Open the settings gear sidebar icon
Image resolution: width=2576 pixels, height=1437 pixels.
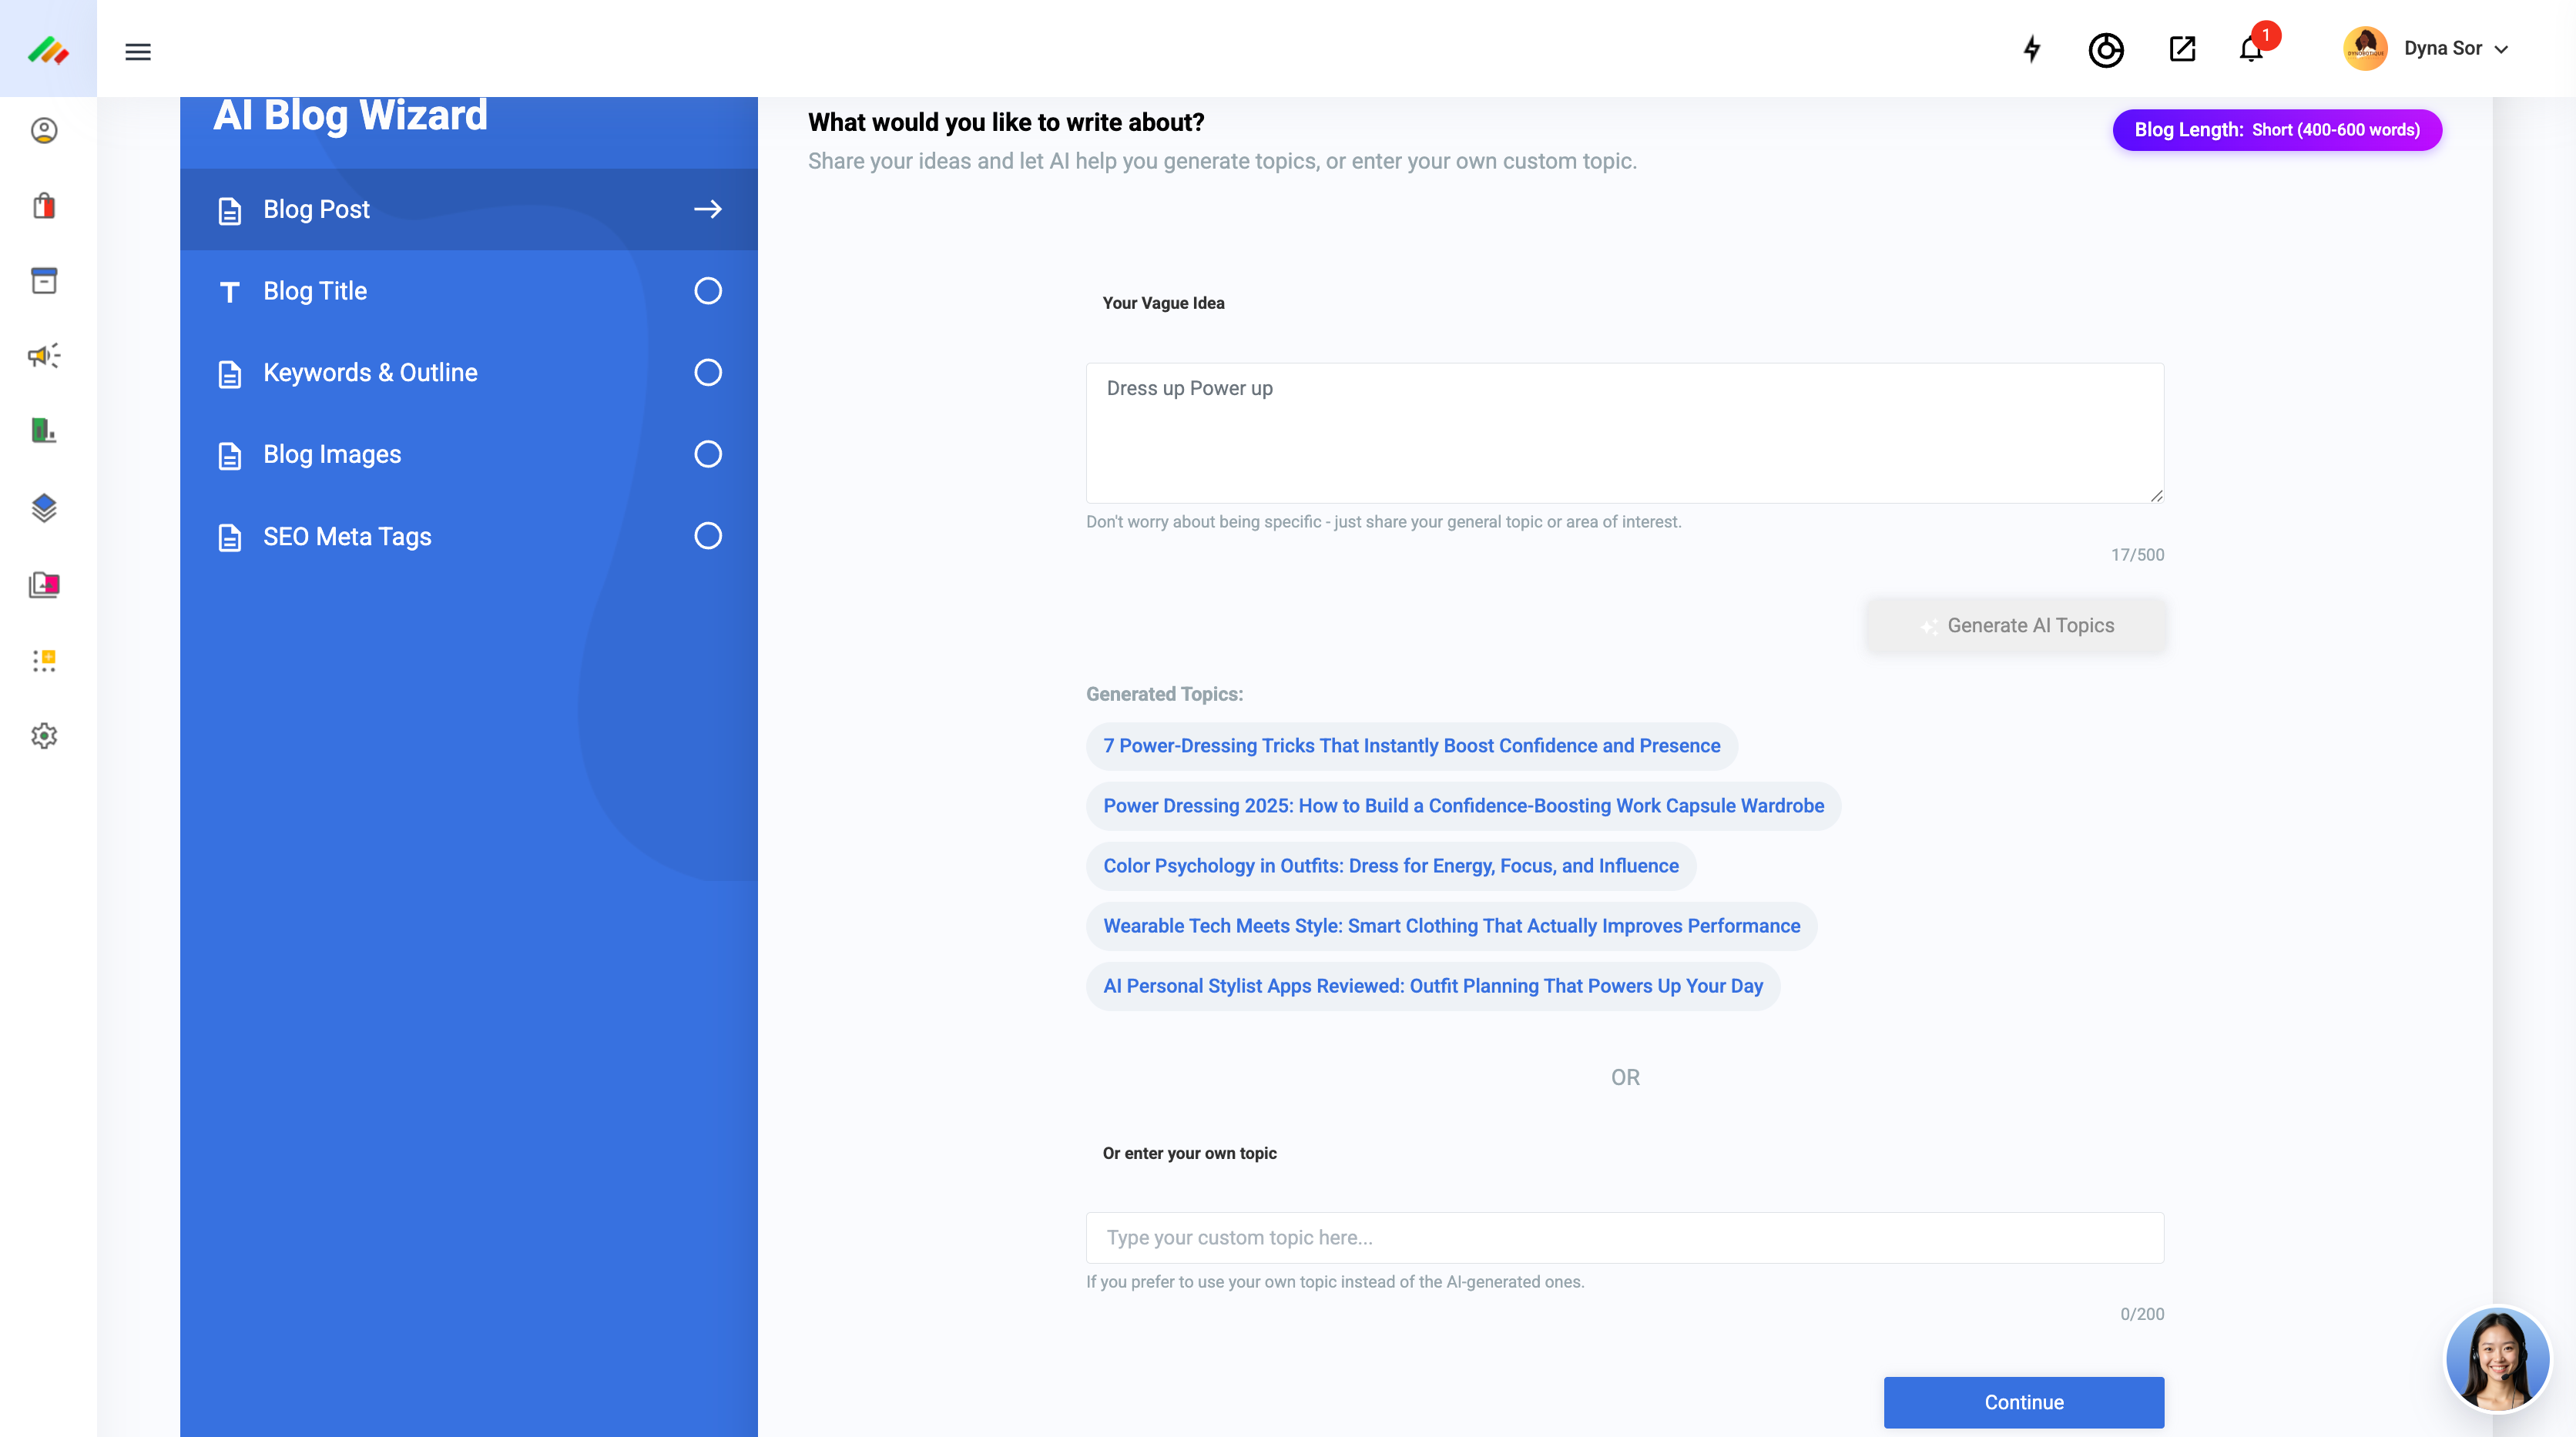click(x=44, y=736)
